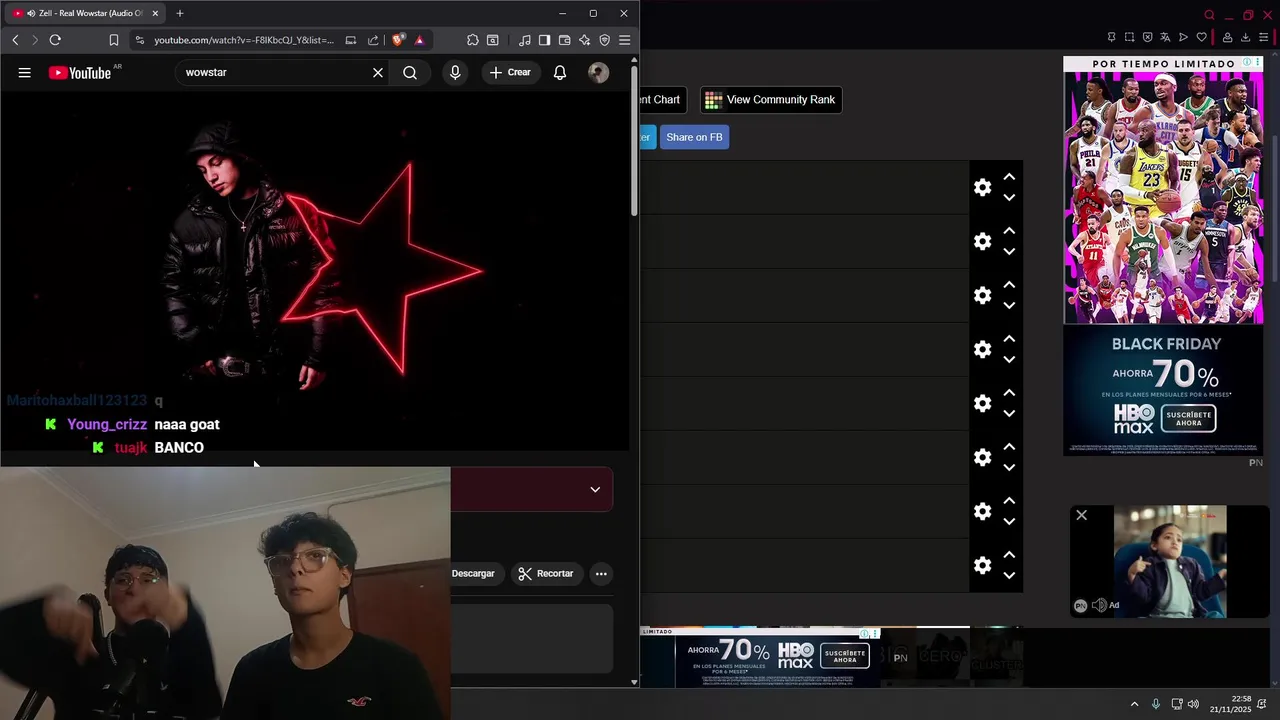Click the Recortar clip button
The width and height of the screenshot is (1280, 720).
[545, 574]
